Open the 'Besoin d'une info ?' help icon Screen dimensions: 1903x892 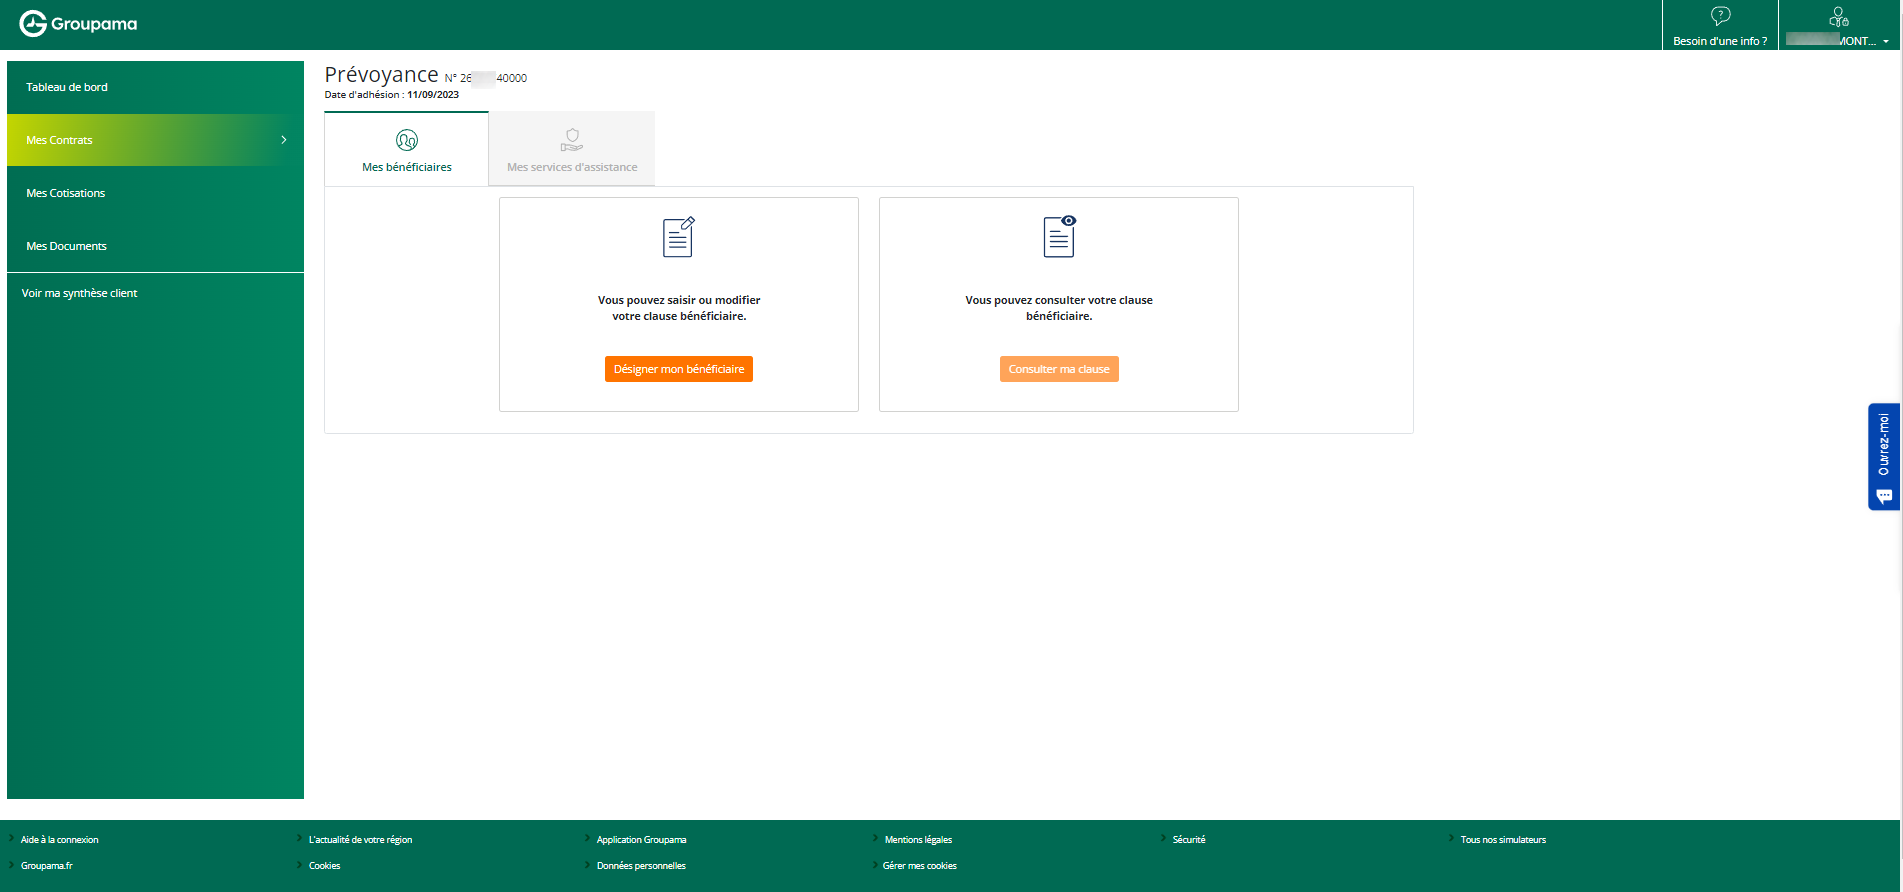[x=1720, y=16]
